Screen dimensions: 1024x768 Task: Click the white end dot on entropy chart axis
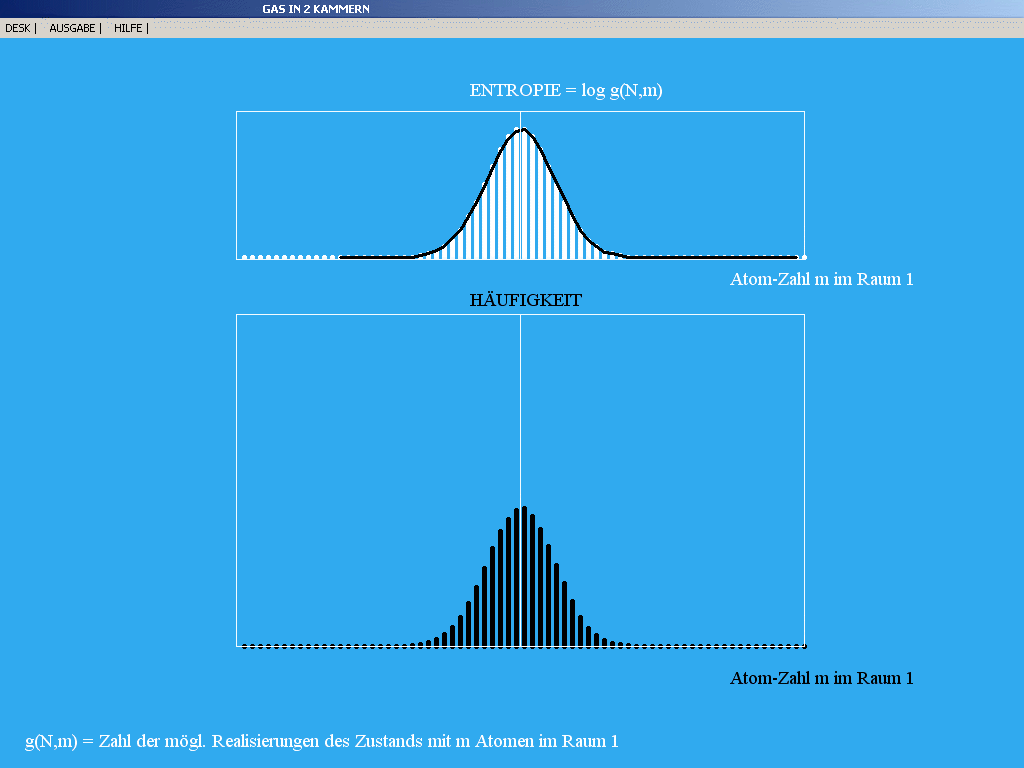click(804, 257)
